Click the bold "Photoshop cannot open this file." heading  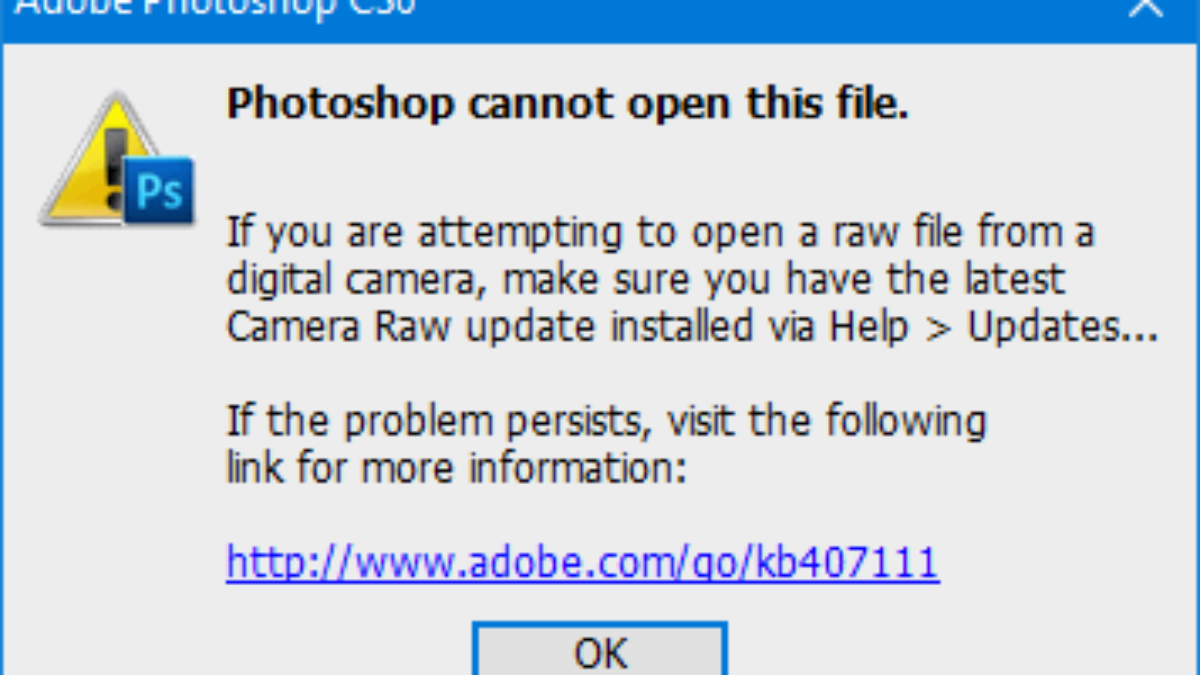click(x=567, y=103)
